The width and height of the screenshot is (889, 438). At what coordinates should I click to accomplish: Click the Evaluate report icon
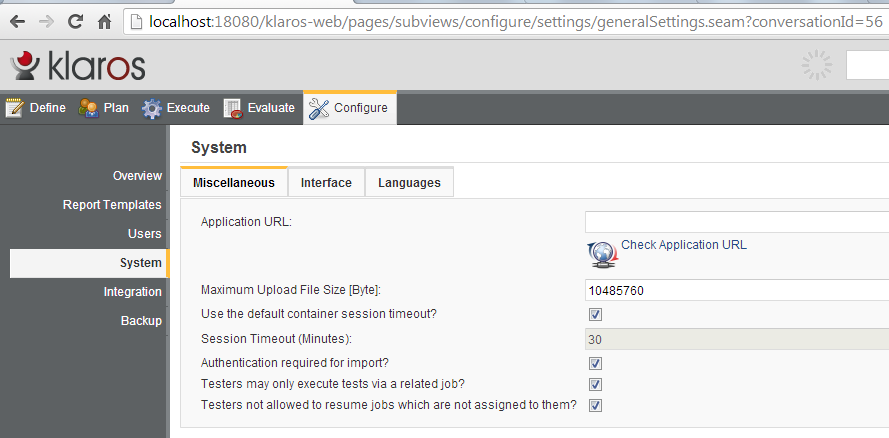tap(233, 108)
